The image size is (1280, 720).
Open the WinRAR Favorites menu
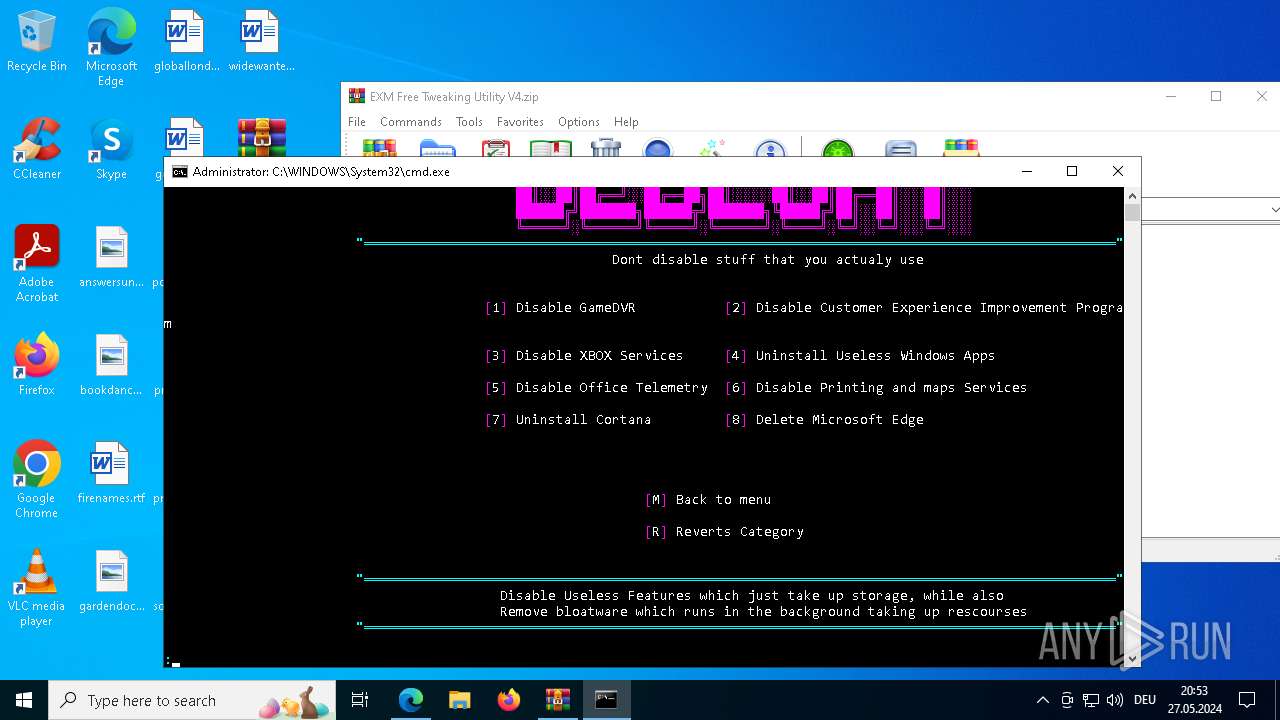tap(520, 122)
